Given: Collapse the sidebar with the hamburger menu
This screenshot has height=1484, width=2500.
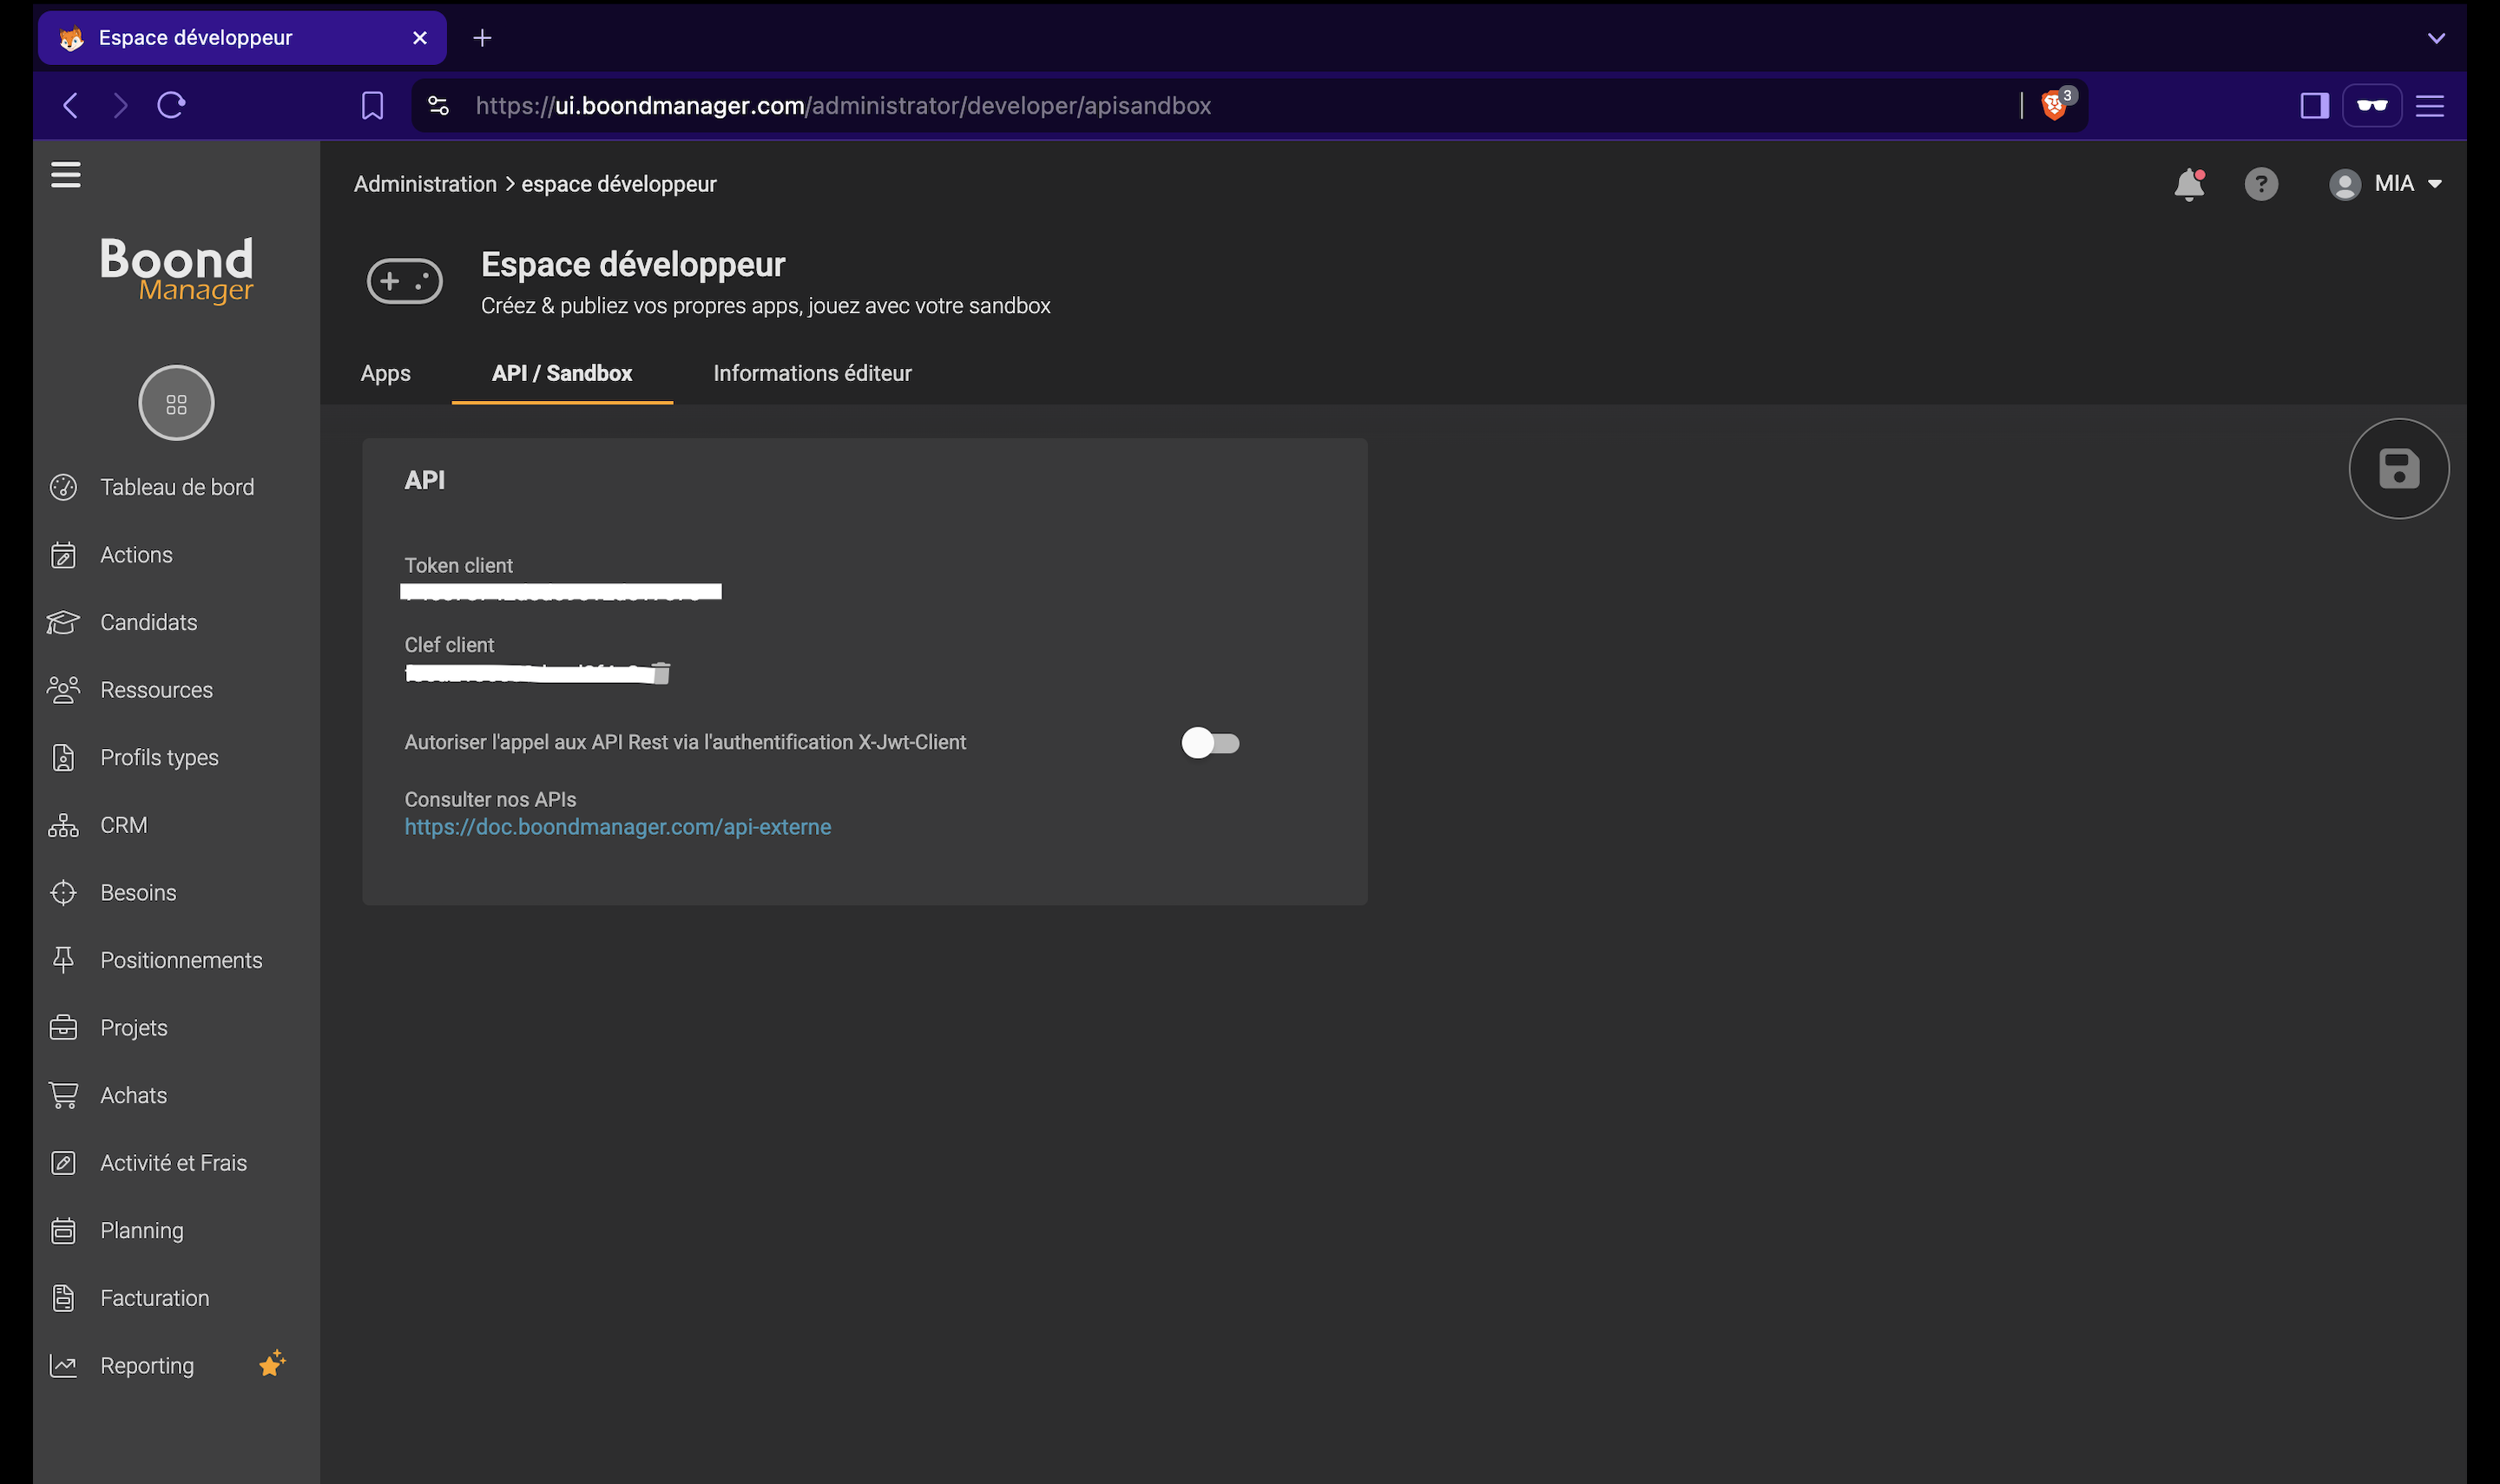Looking at the screenshot, I should click(x=66, y=175).
